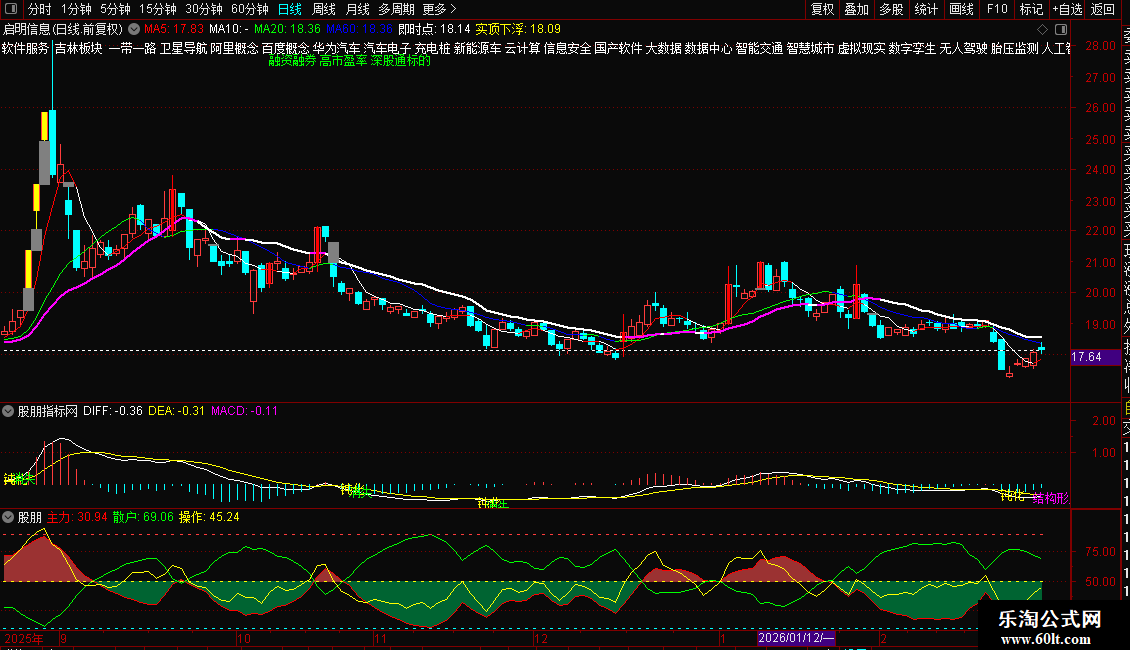1130x650 pixels.
Task: Select the 日线 daily chart tab
Action: coord(290,9)
